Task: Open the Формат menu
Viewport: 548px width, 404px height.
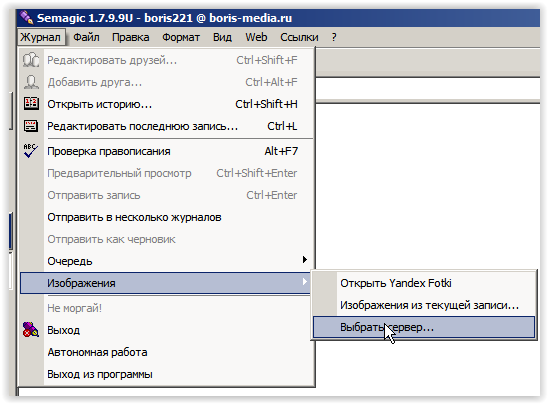Action: (181, 37)
